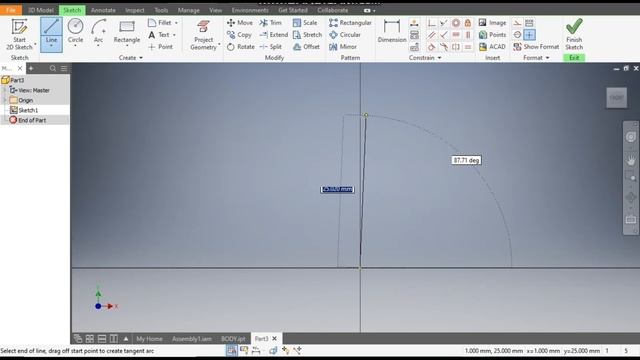Open the Fillet dropdown arrow
This screenshot has height=360, width=640.
(x=176, y=23)
